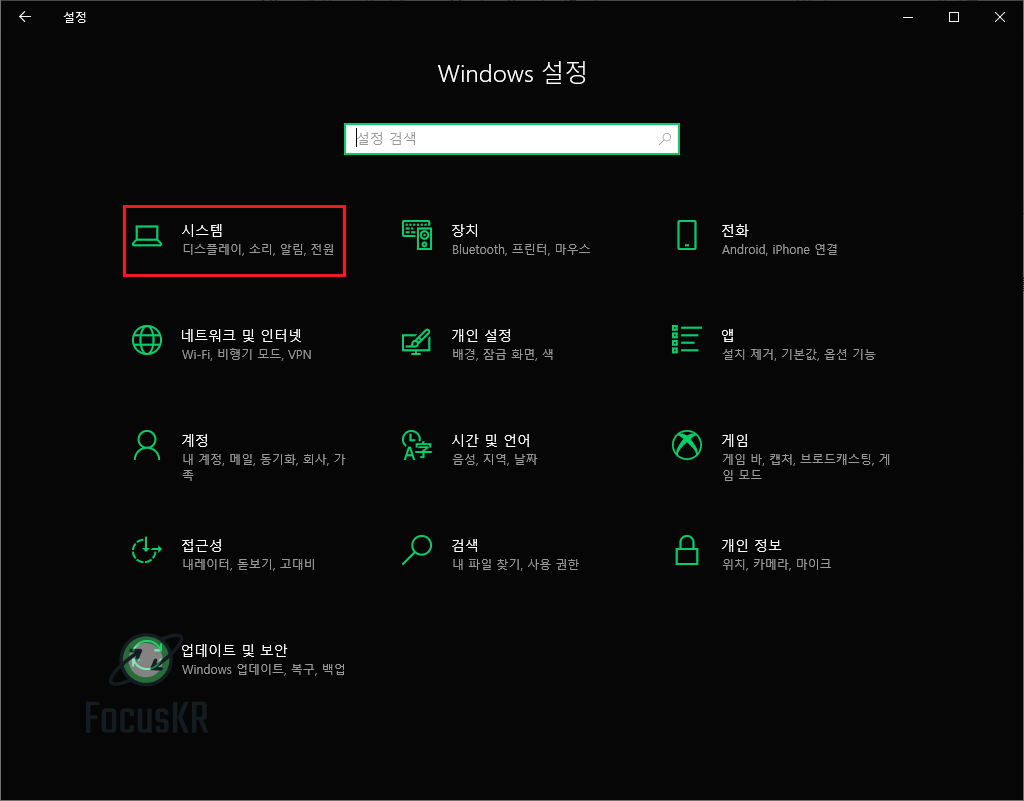Screen dimensions: 1024x801
Task: Open the 계정 settings title
Action: (195, 441)
